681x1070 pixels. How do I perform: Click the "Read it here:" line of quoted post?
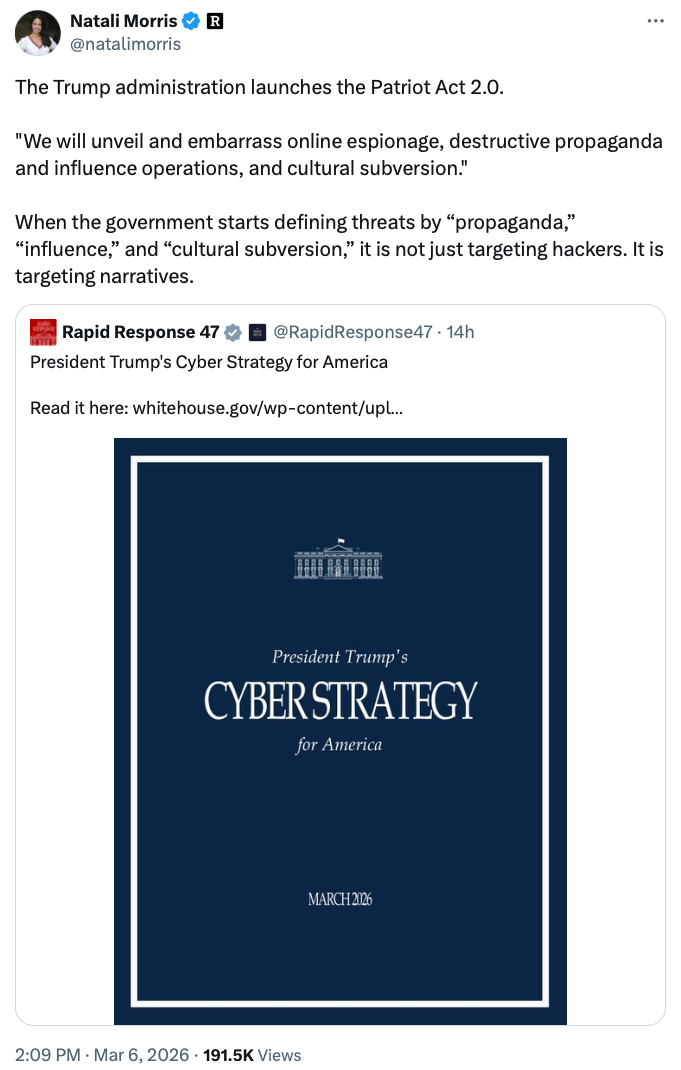click(x=80, y=407)
